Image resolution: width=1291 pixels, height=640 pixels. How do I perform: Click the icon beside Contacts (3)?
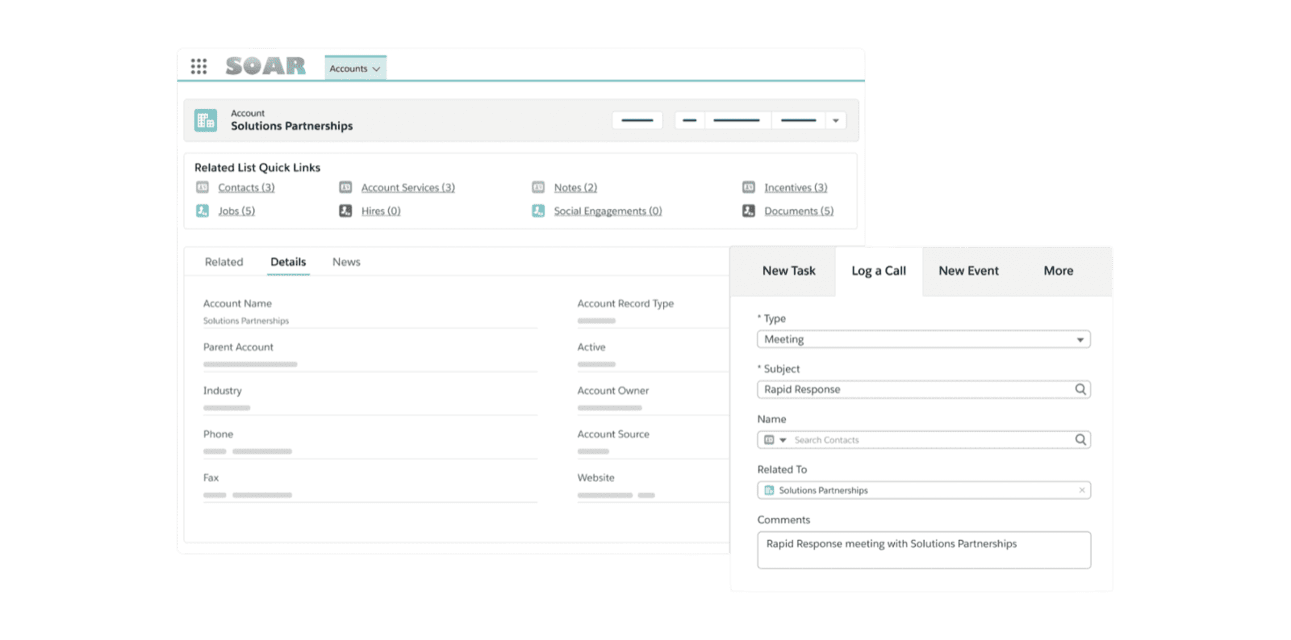(x=202, y=187)
